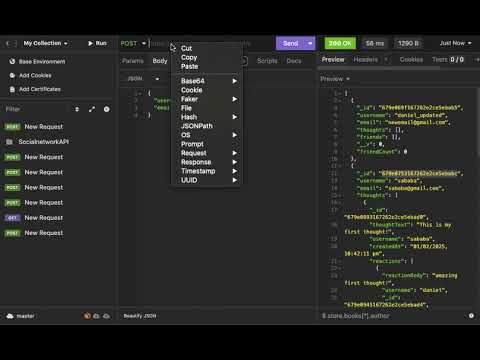Expand the Base64 submenu

coord(207,81)
